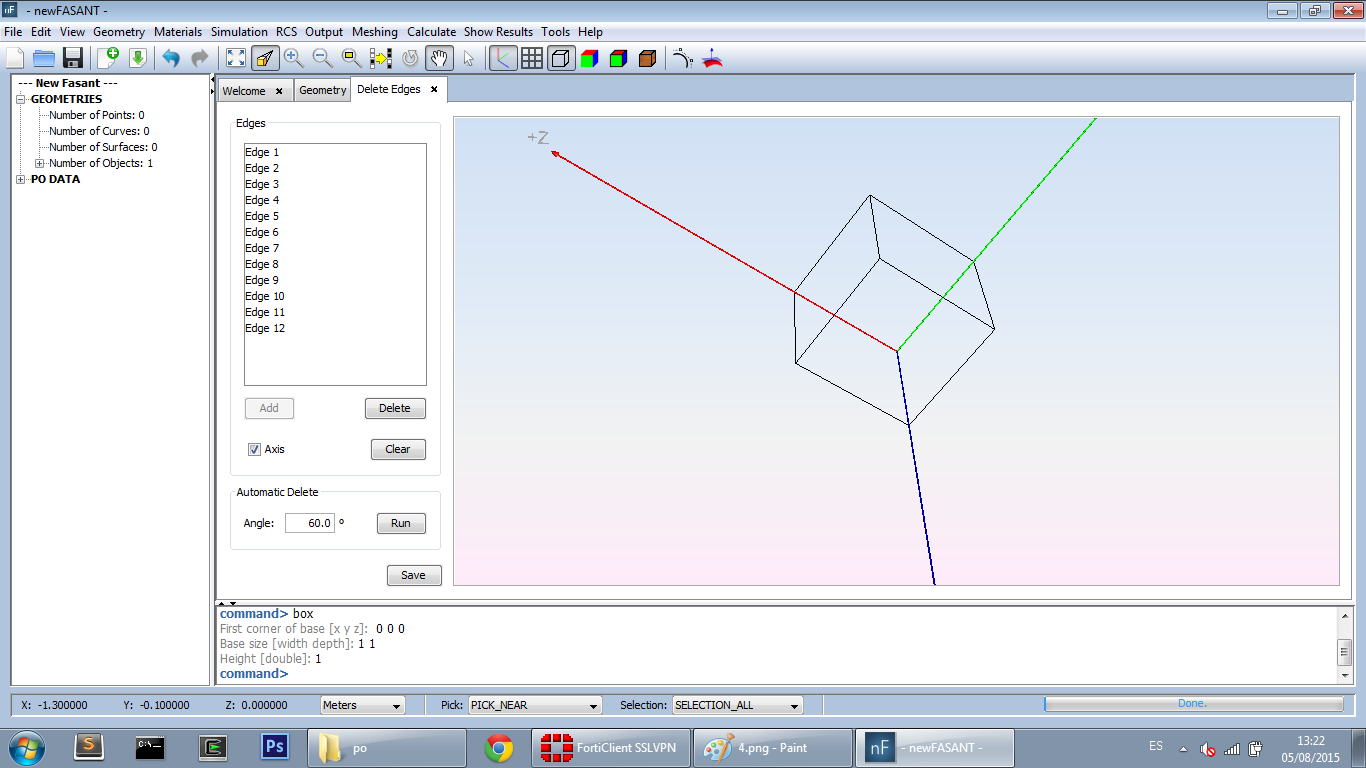
Task: Expand the Number of Objects tree node
Action: click(x=40, y=163)
